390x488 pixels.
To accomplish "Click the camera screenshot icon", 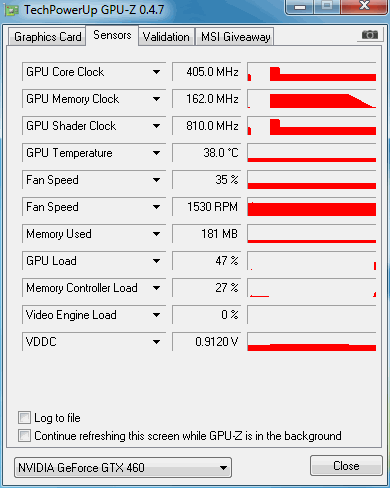I will coord(370,35).
